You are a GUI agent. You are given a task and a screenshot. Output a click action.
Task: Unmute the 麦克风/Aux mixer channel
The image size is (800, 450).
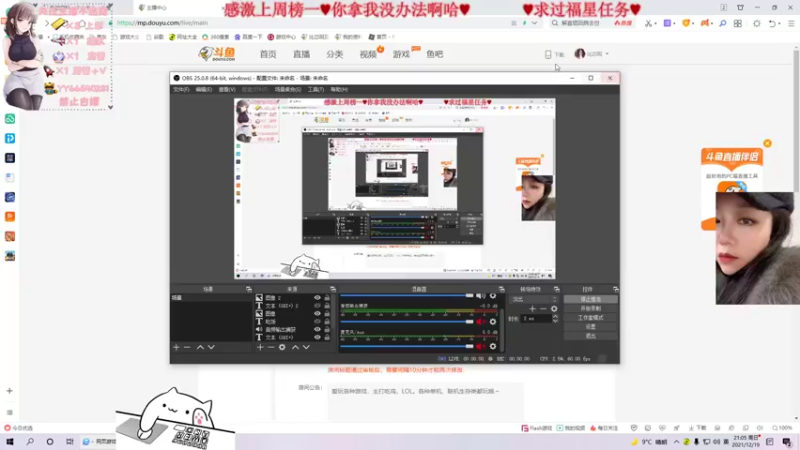480,346
